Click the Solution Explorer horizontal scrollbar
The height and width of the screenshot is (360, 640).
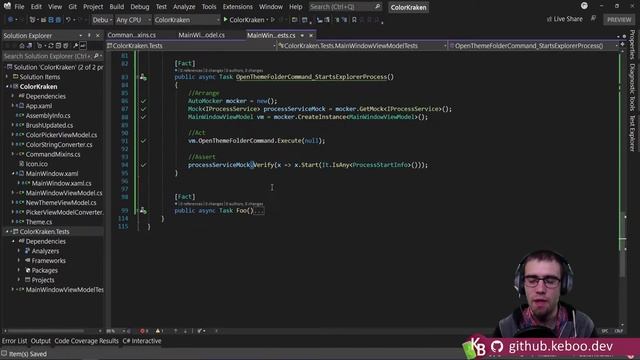tap(45, 331)
